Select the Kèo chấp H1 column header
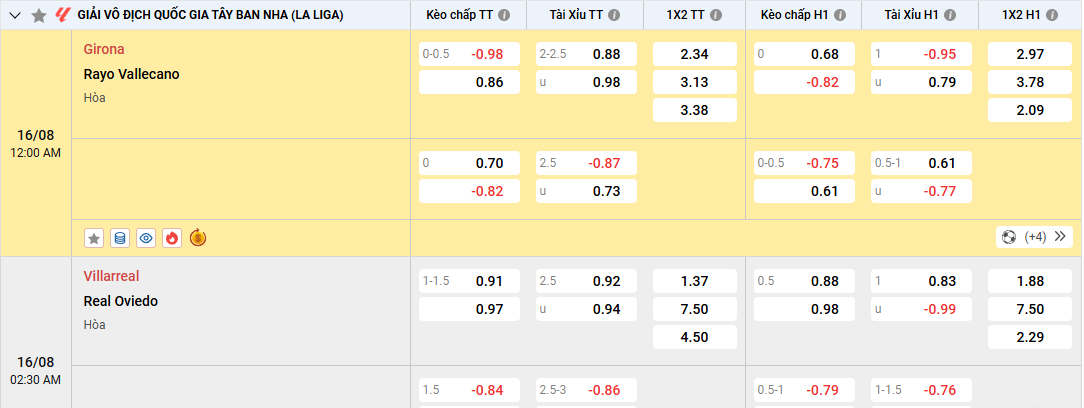This screenshot has width=1084, height=408. tap(791, 15)
